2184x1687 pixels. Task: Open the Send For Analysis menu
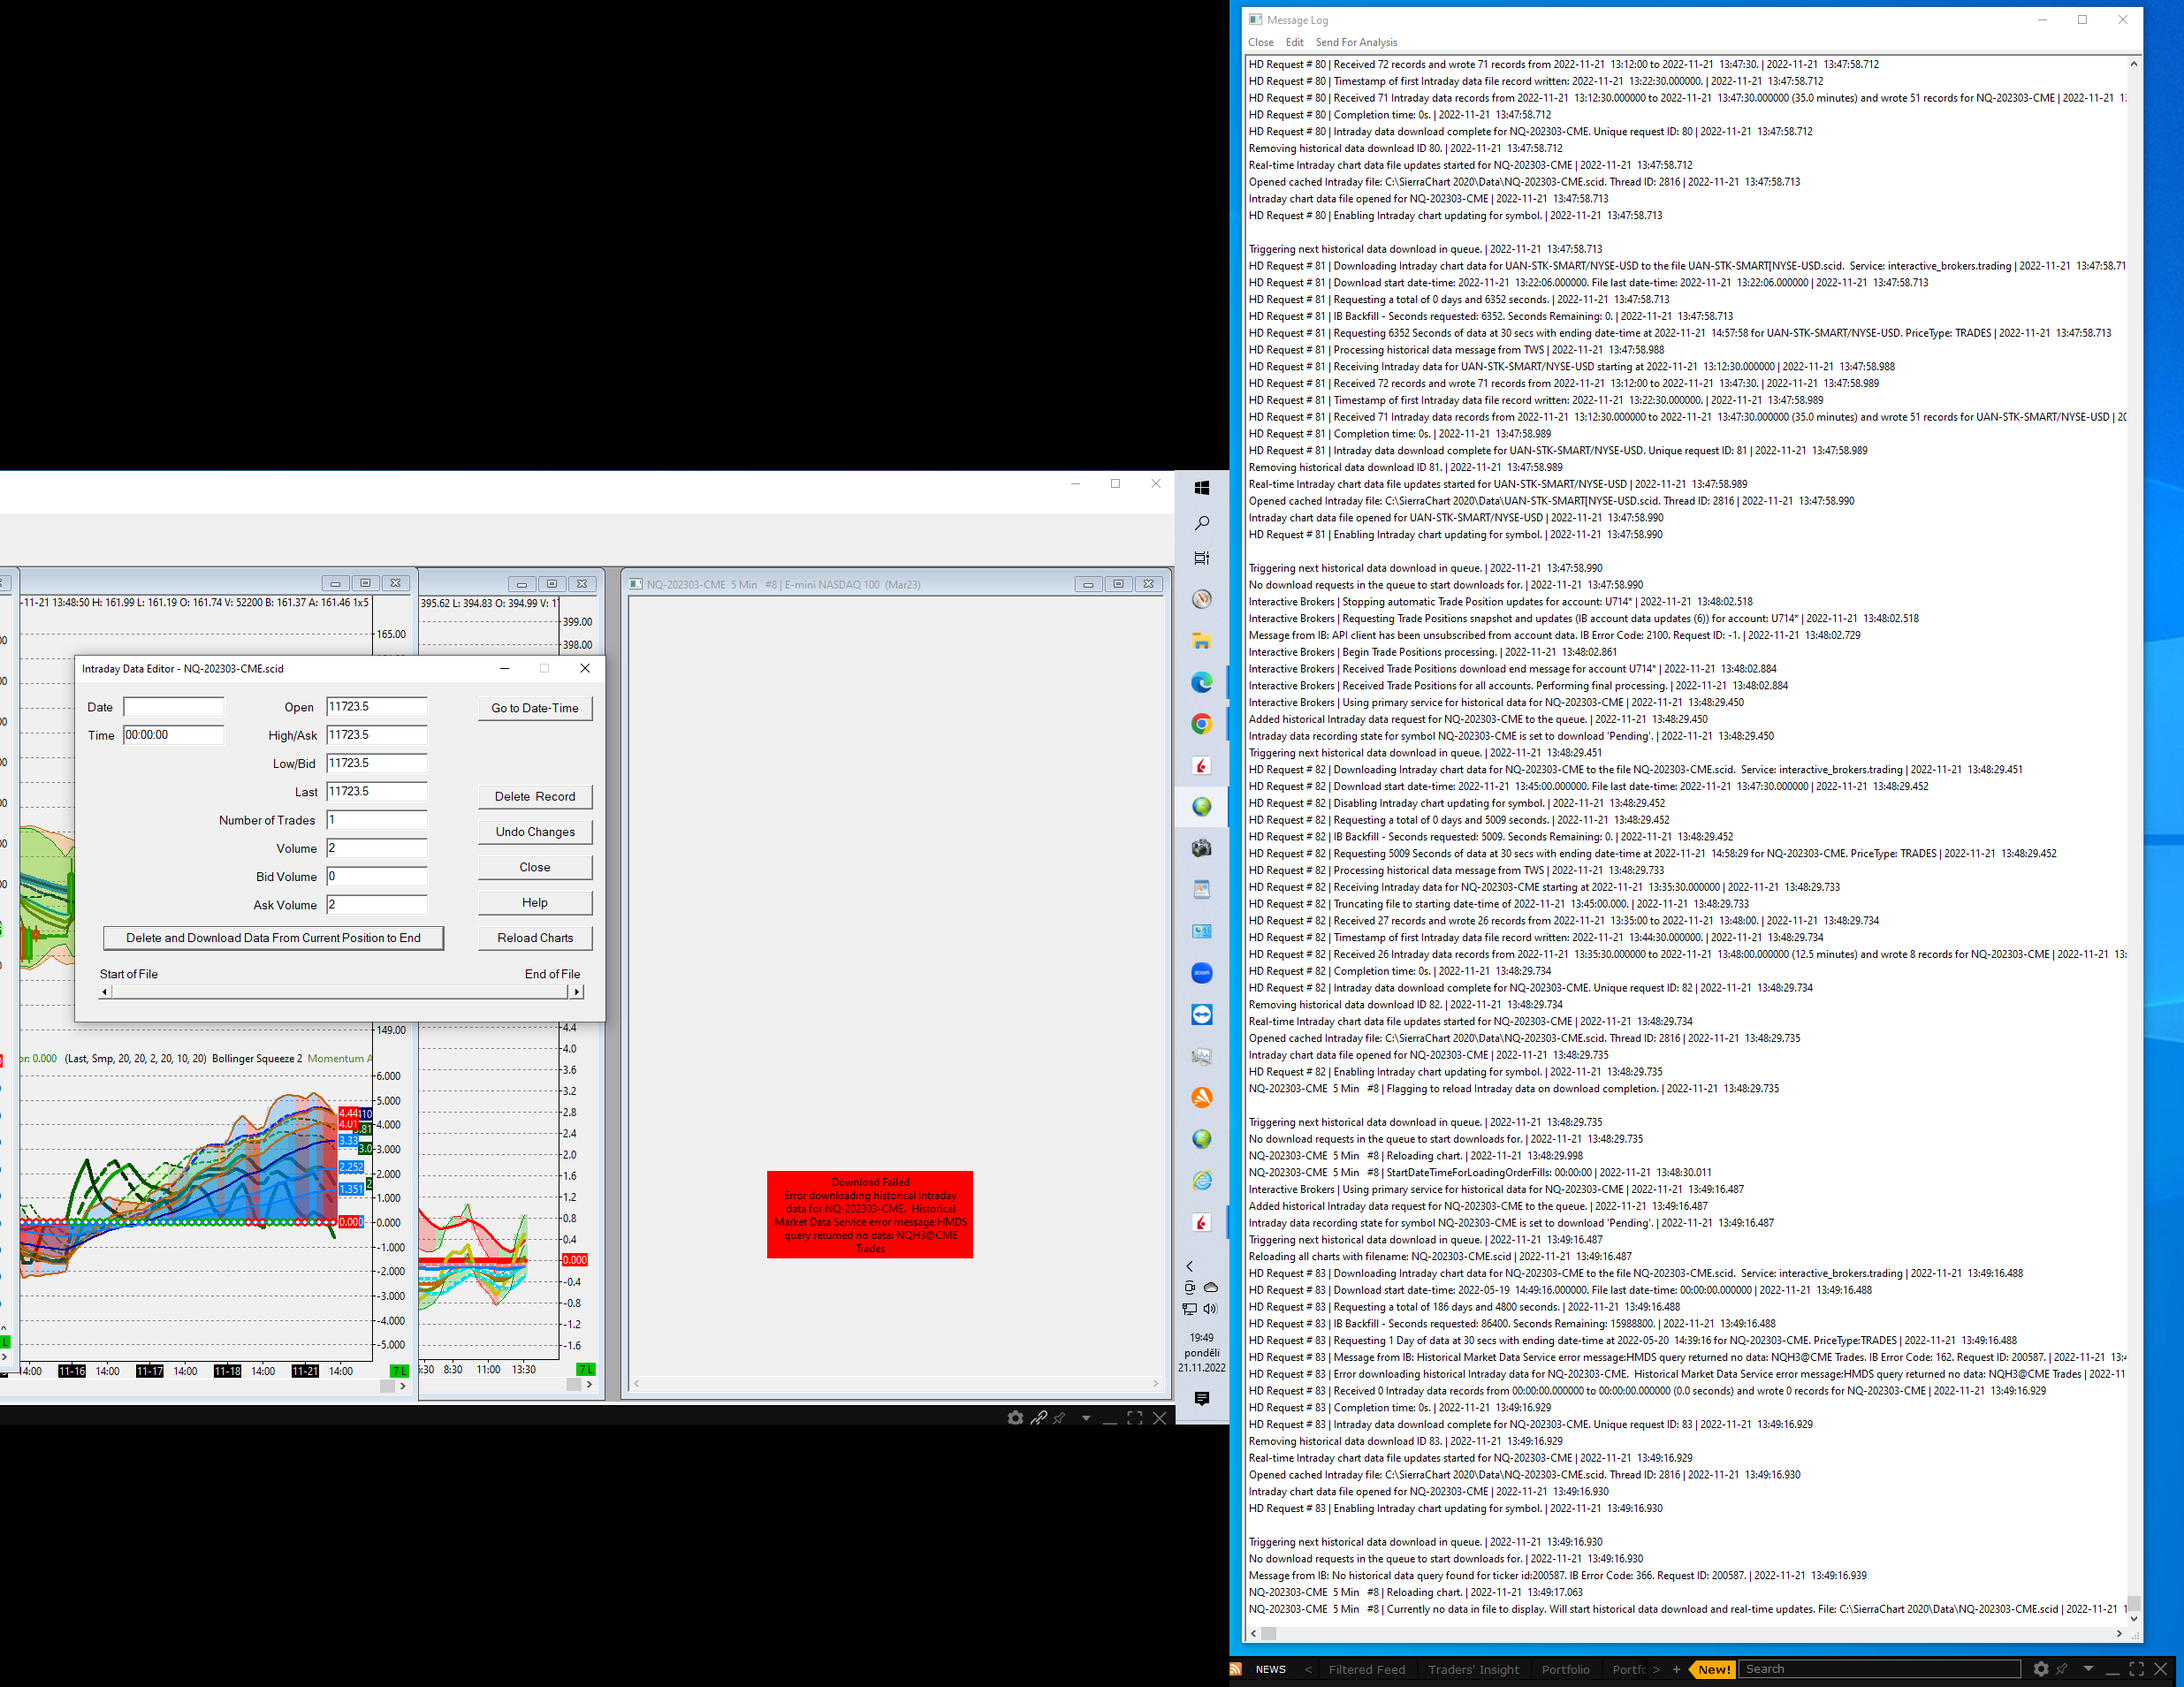[1356, 42]
